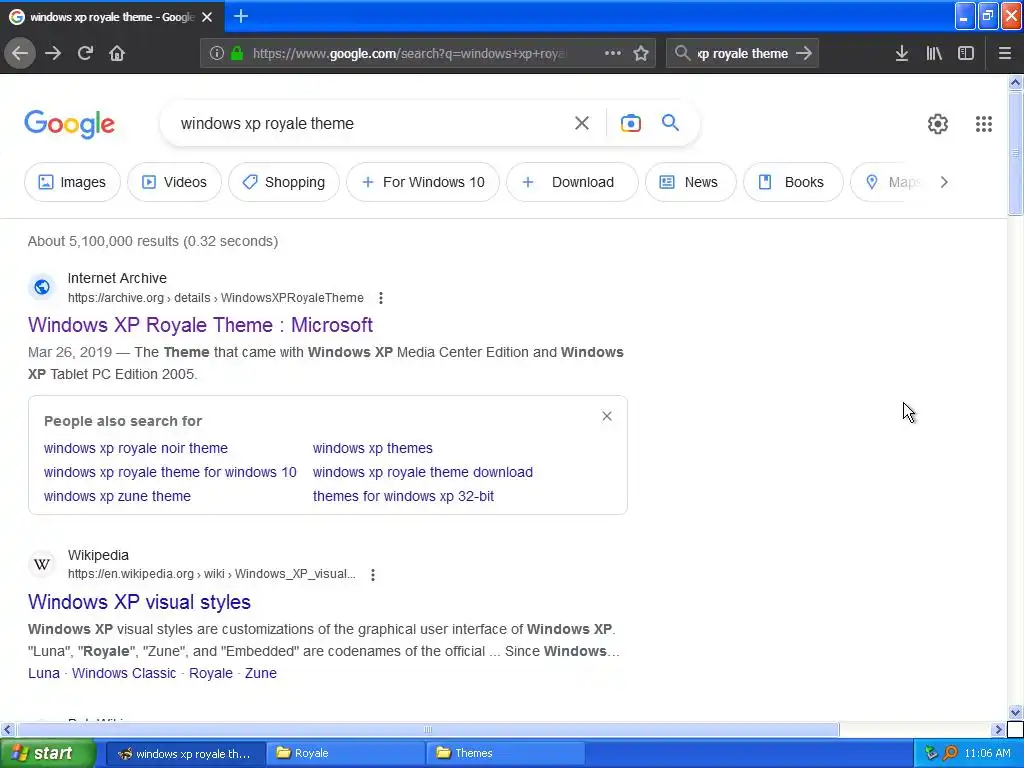Search by image with camera icon
This screenshot has height=768, width=1024.
coord(631,123)
